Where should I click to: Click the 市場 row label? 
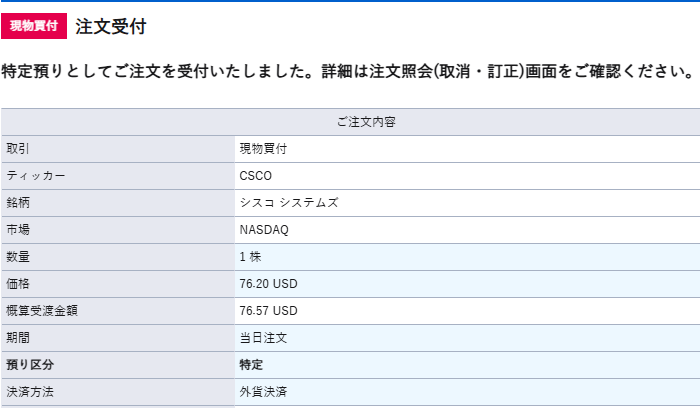point(19,230)
